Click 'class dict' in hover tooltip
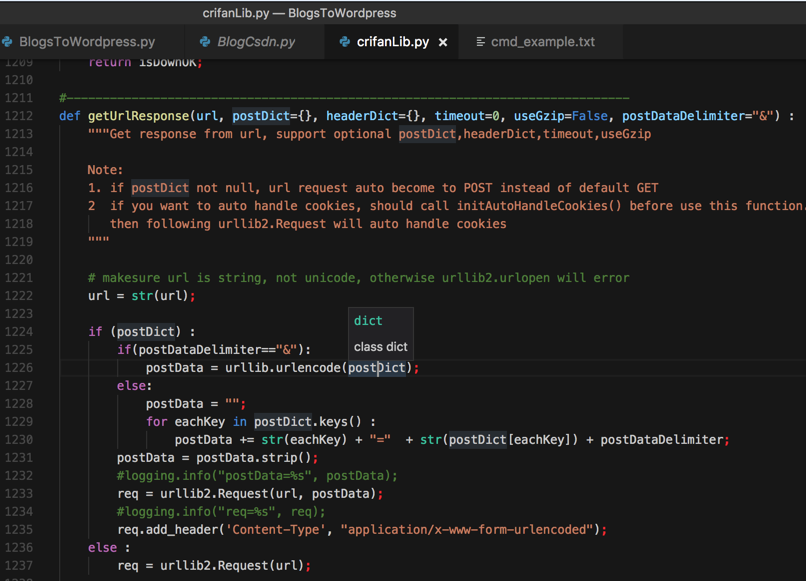806x581 pixels. [380, 347]
